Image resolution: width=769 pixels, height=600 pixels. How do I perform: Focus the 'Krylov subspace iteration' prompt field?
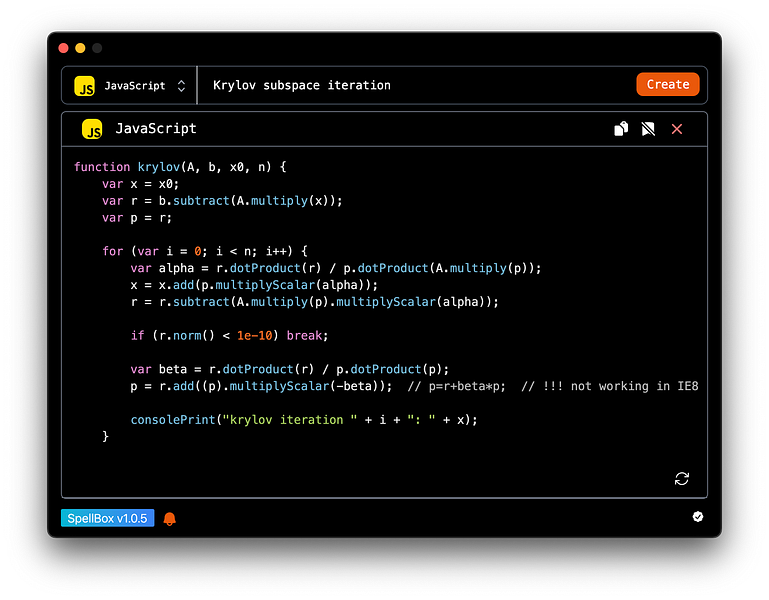coord(416,85)
